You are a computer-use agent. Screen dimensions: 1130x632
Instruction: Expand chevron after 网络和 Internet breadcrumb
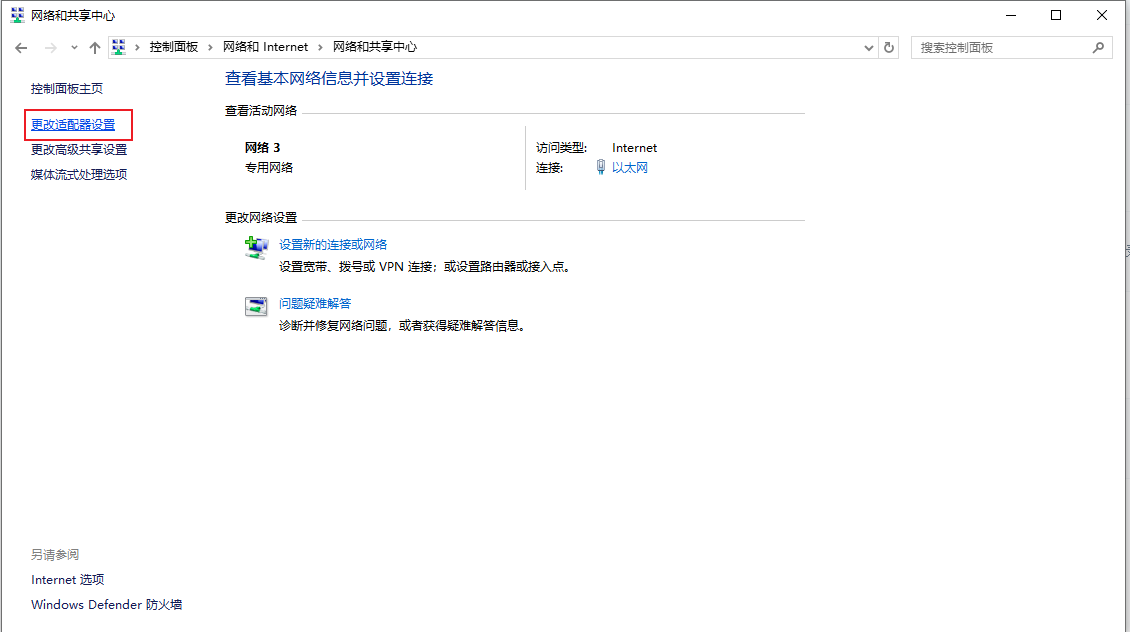click(320, 47)
